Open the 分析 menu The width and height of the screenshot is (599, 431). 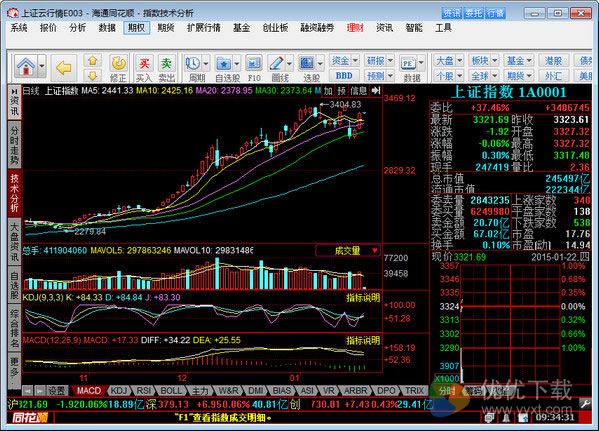(x=78, y=28)
